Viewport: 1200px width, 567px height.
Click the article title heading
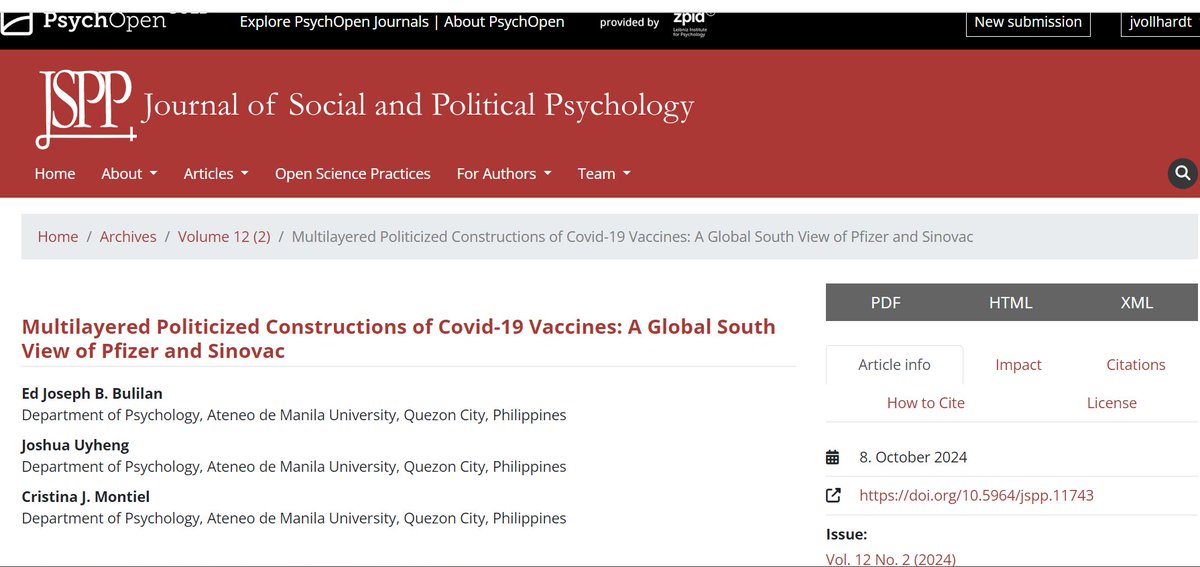[398, 339]
